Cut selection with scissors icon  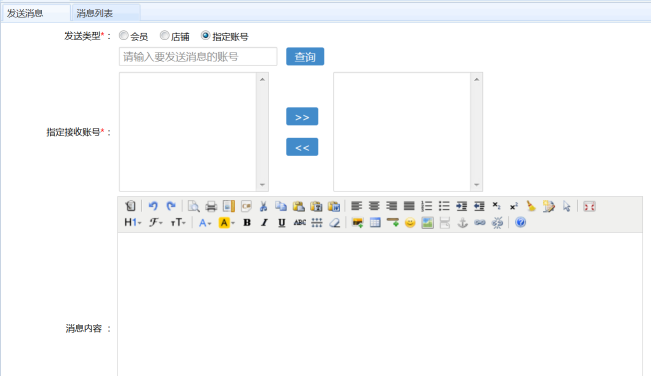(x=264, y=206)
